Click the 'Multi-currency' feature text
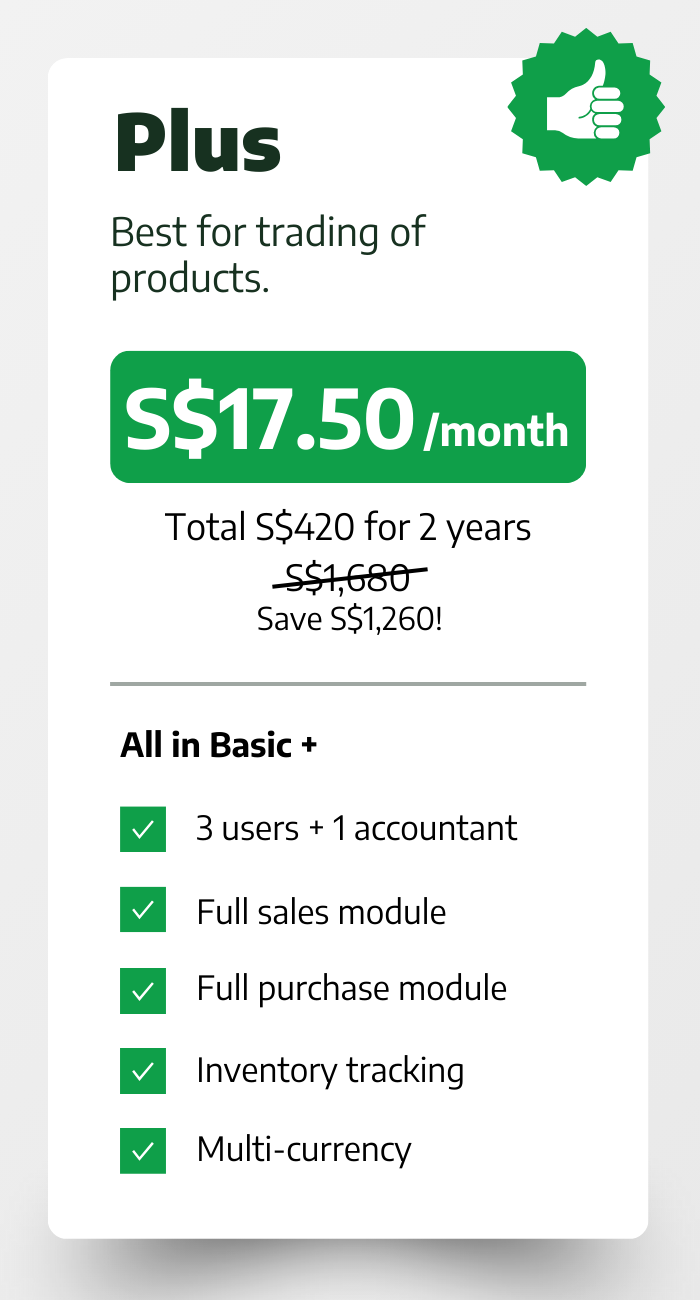The image size is (700, 1300). (x=304, y=1150)
